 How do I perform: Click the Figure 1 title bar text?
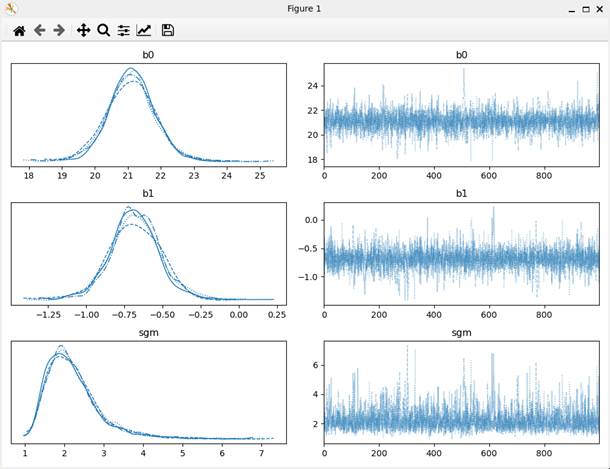pos(304,9)
